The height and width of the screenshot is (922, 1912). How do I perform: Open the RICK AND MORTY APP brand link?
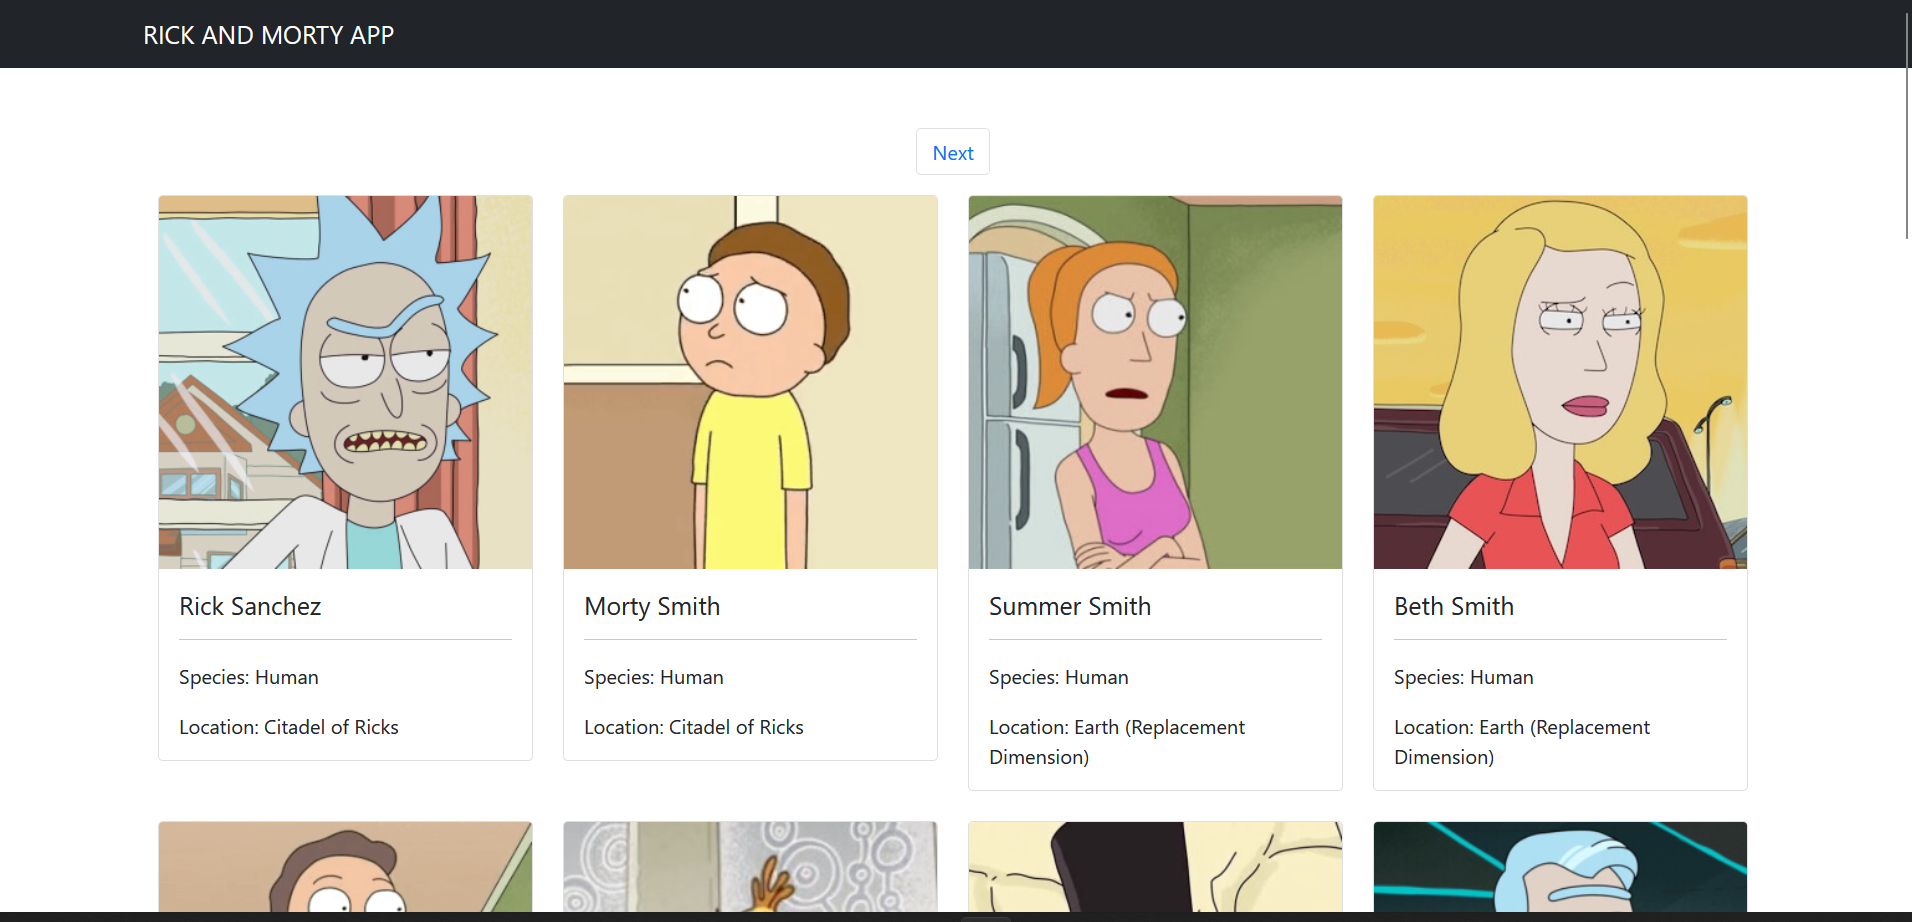[x=268, y=35]
